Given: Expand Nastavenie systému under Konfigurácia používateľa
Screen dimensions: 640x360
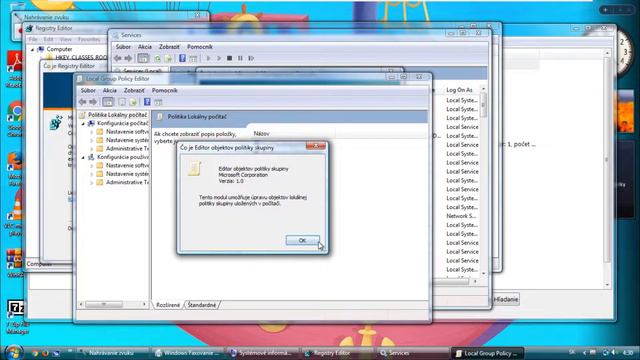Looking at the screenshot, I should [x=91, y=174].
